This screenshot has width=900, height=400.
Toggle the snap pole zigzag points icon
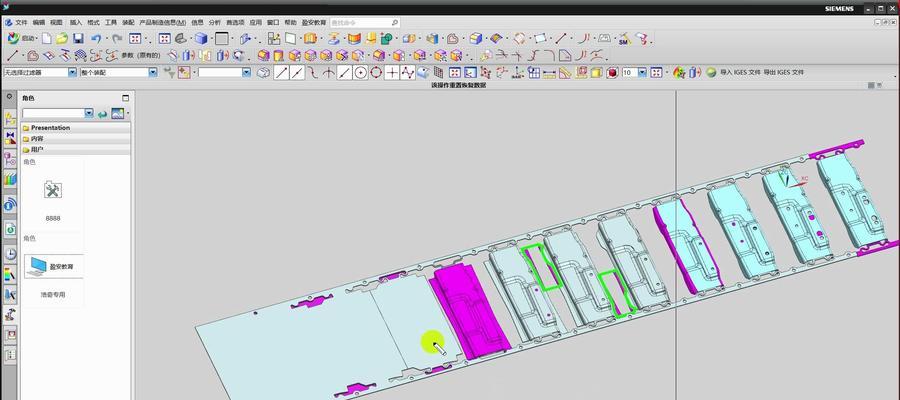point(408,72)
